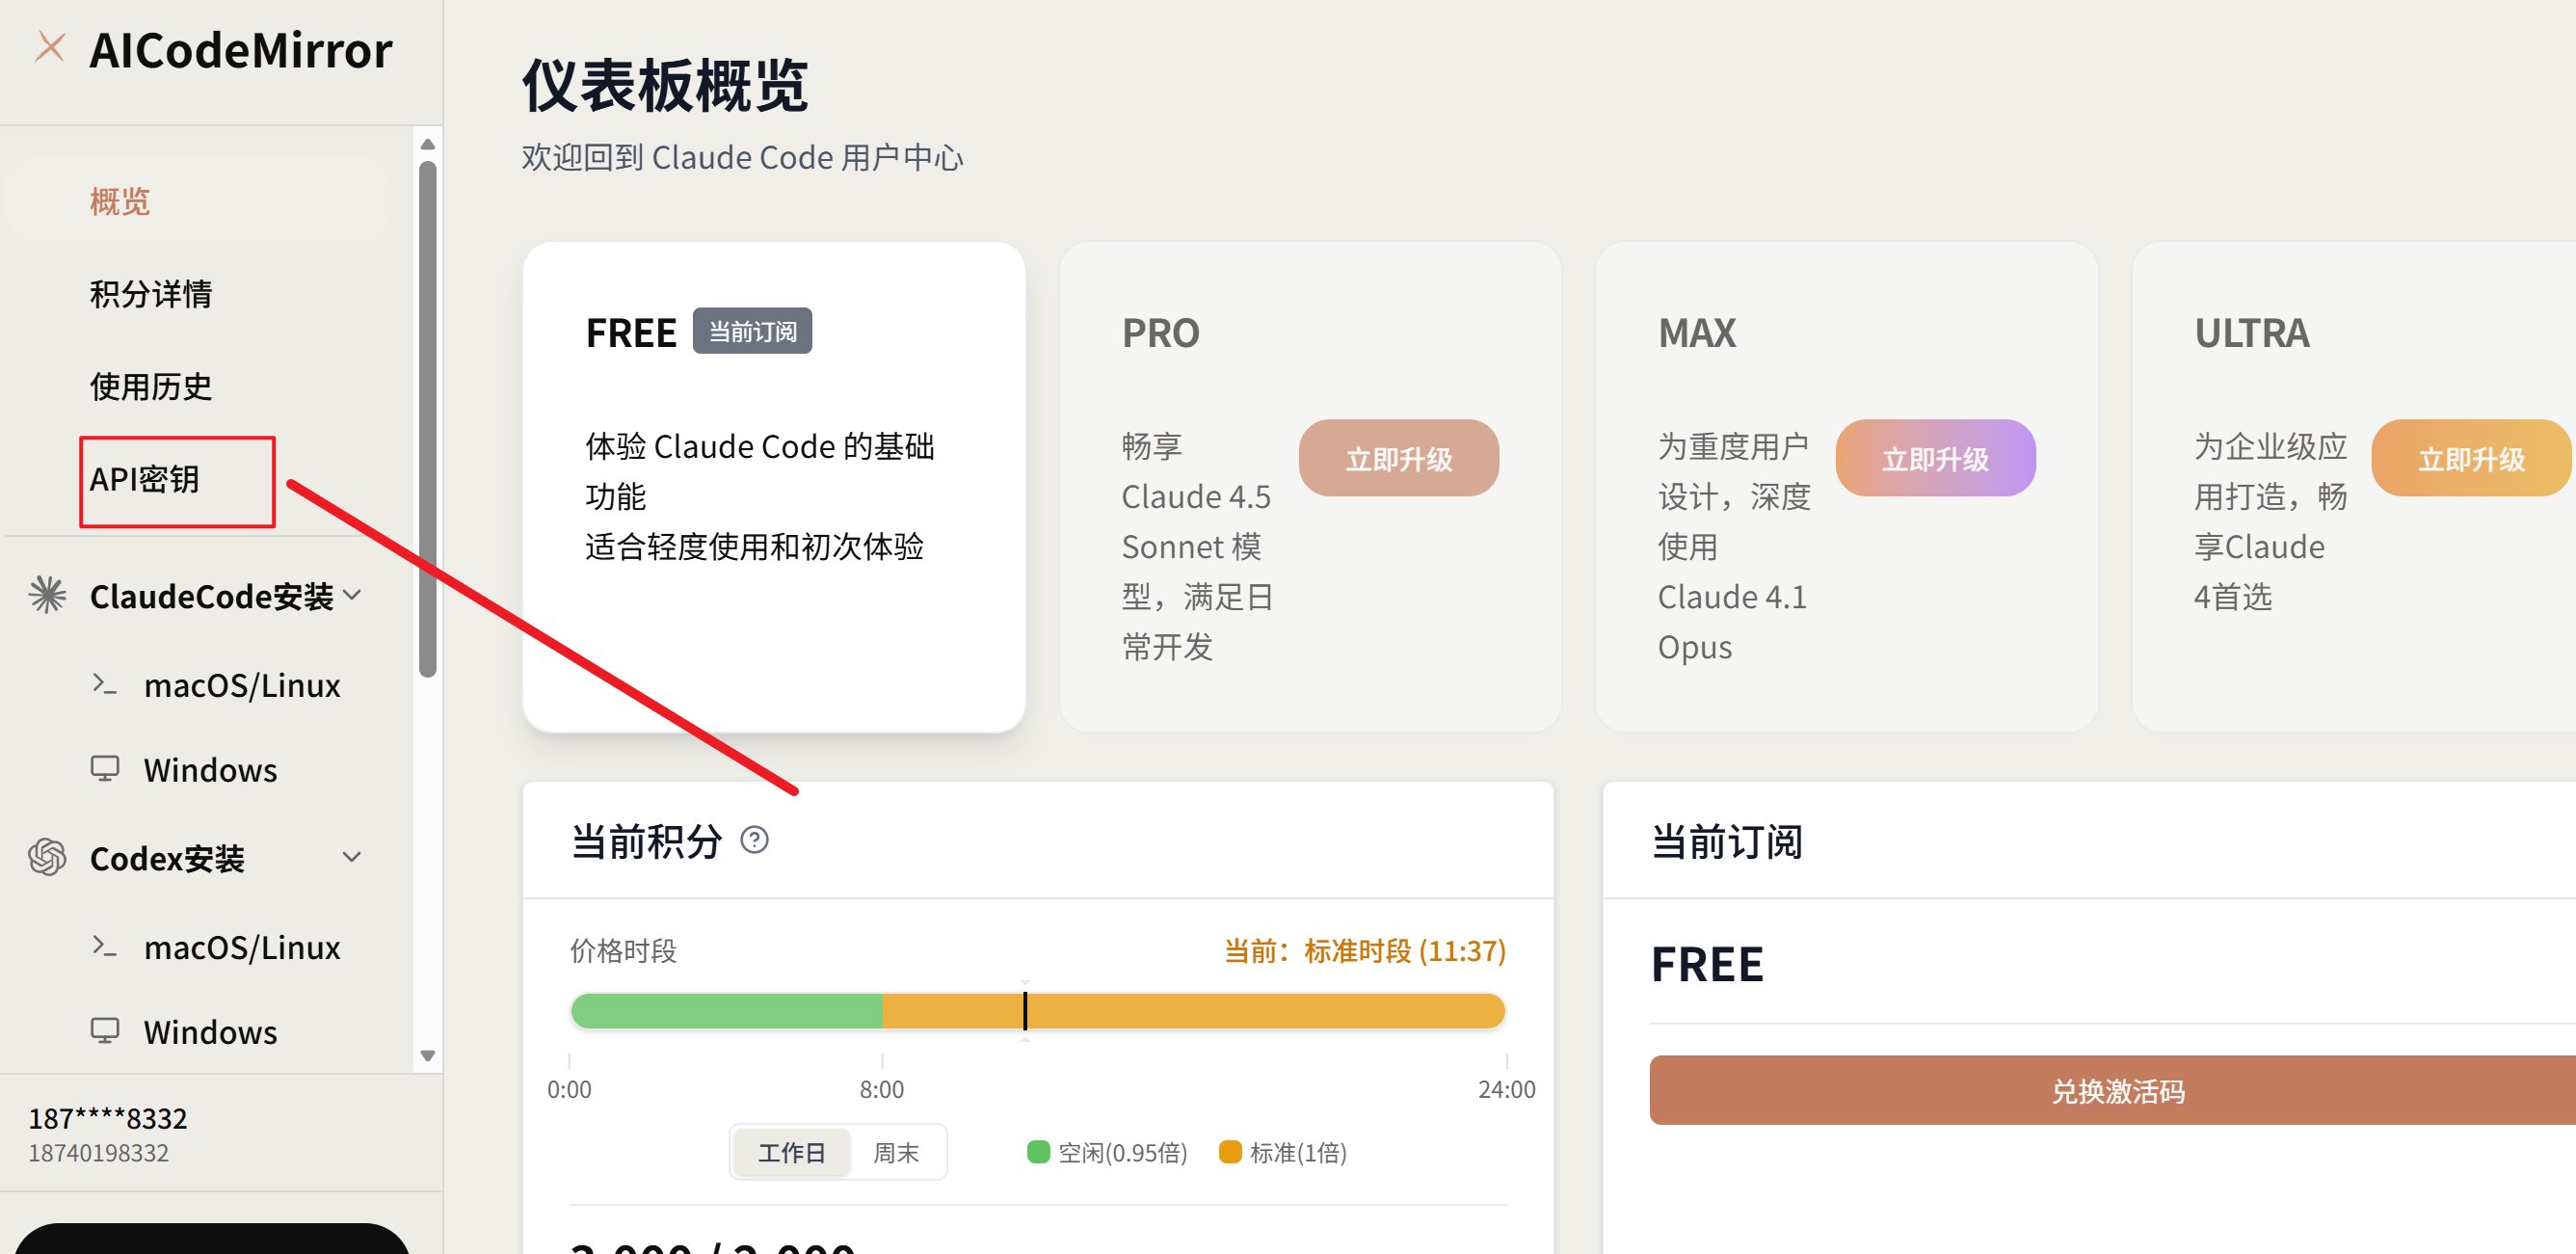Screen dimensions: 2576x1254
Task: Click the terminal icon beside macOS/Linux under Codex安装
Action: coord(104,946)
